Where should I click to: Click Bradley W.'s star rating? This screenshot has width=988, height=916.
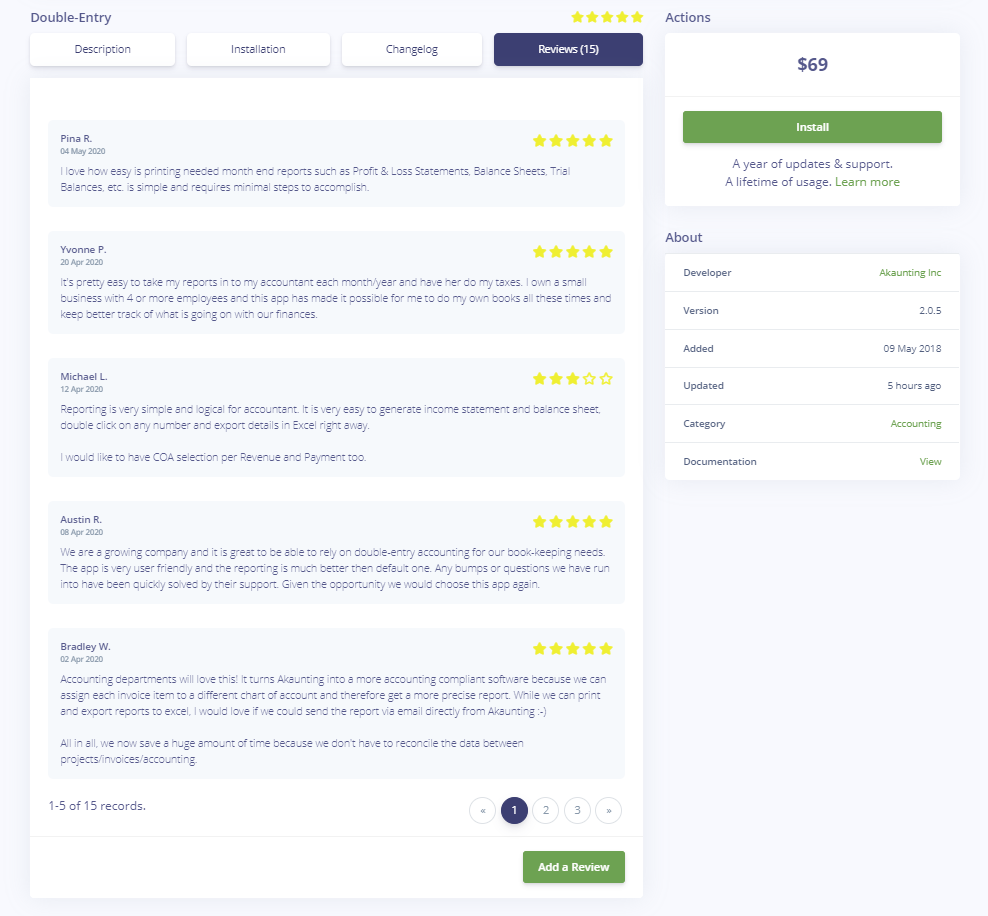(572, 648)
